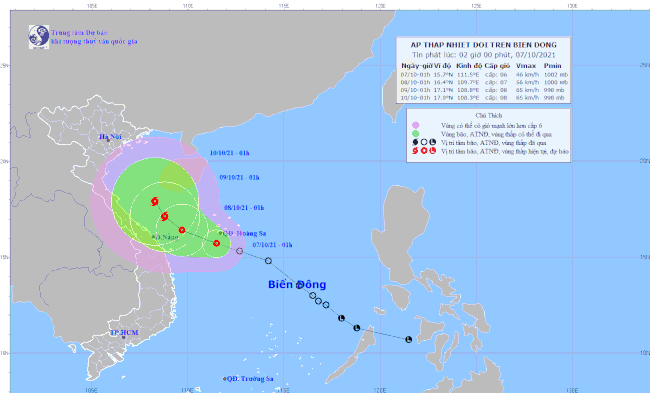650x393 pixels.
Task: Click the open track circle nearest the westernmost L marker
Action: [326, 305]
